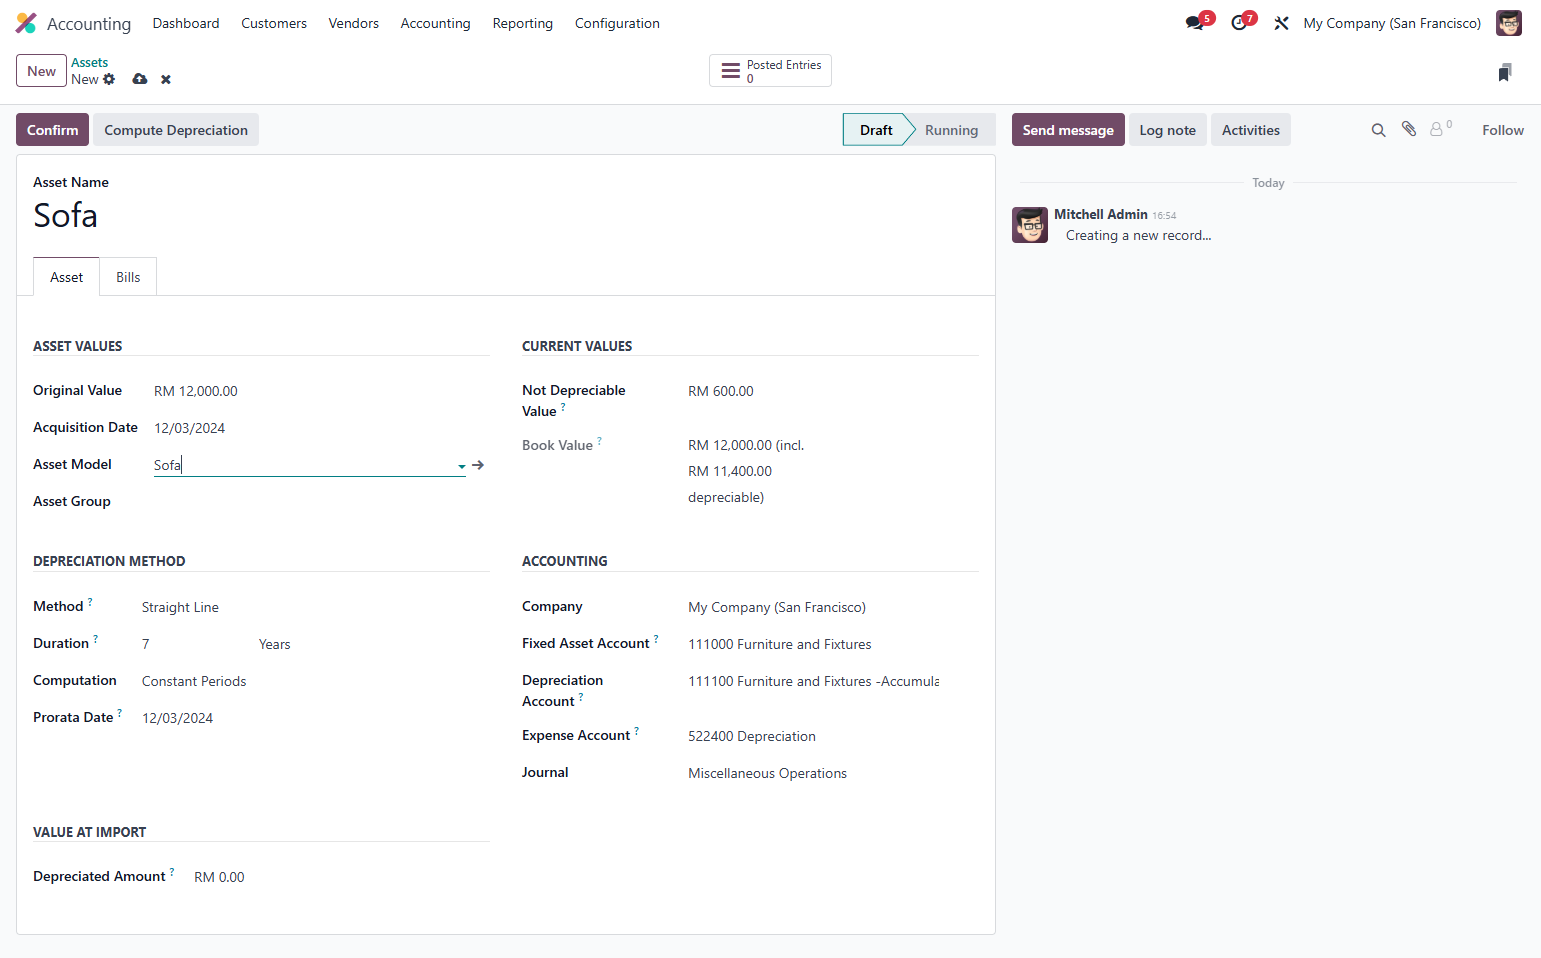Click the Duration help question mark
The image size is (1541, 958).
(95, 639)
